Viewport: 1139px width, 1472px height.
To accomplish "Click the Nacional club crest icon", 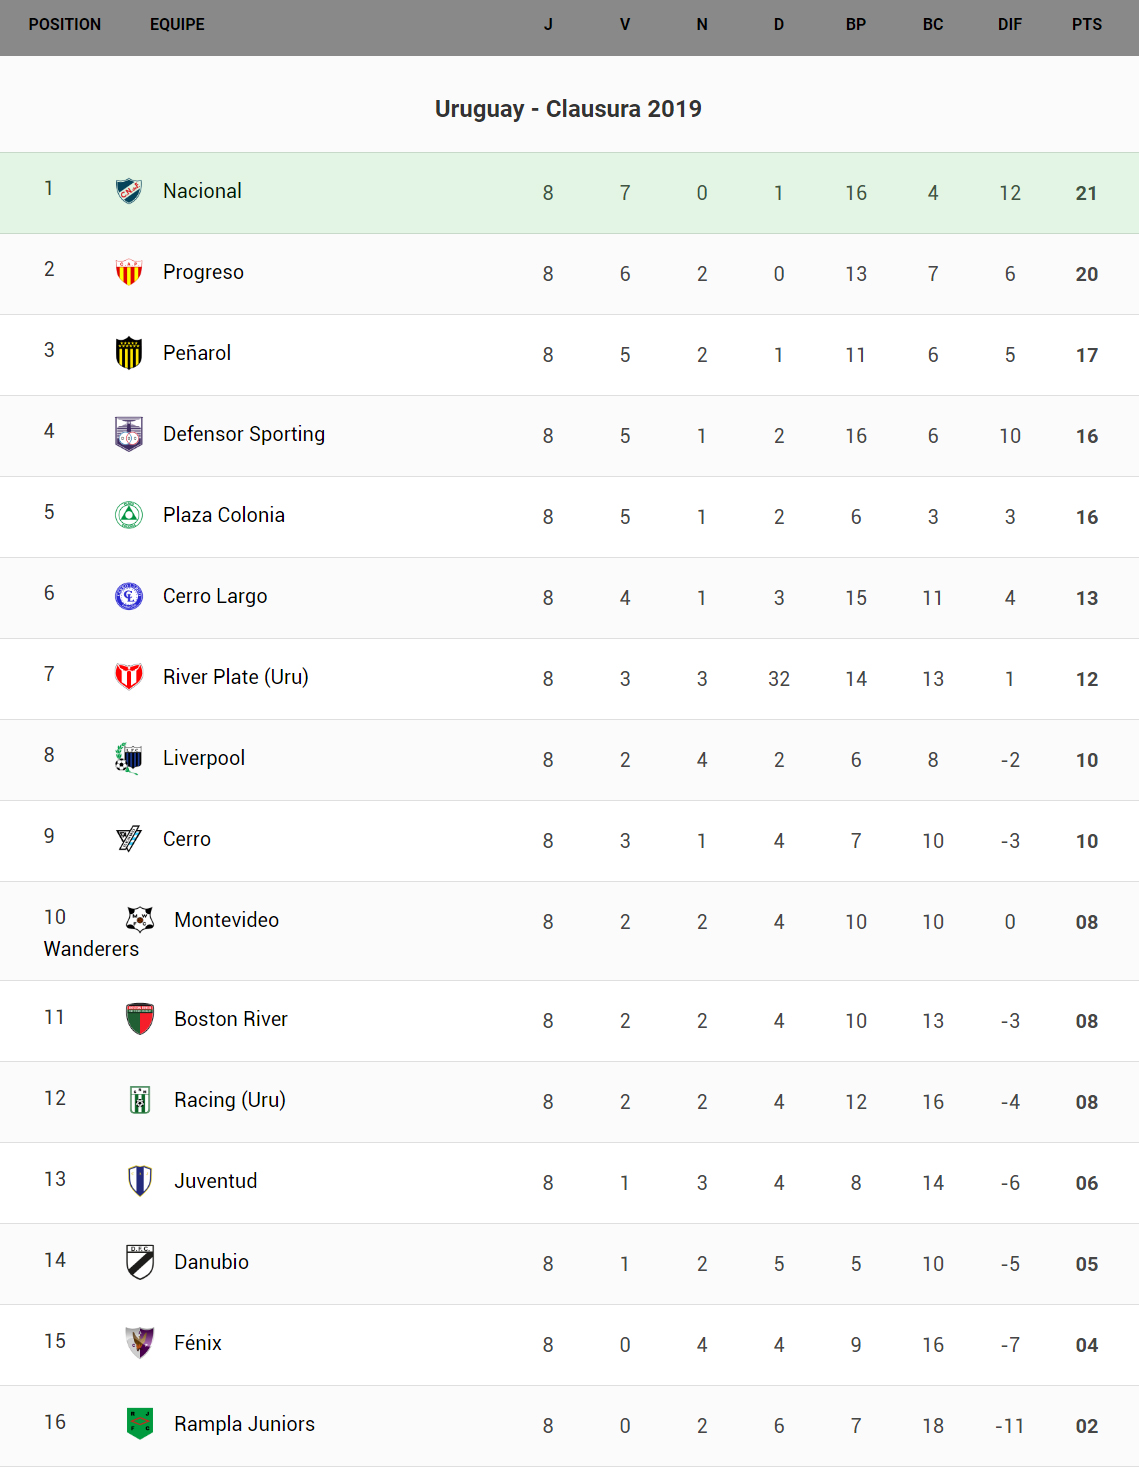I will click(x=129, y=191).
